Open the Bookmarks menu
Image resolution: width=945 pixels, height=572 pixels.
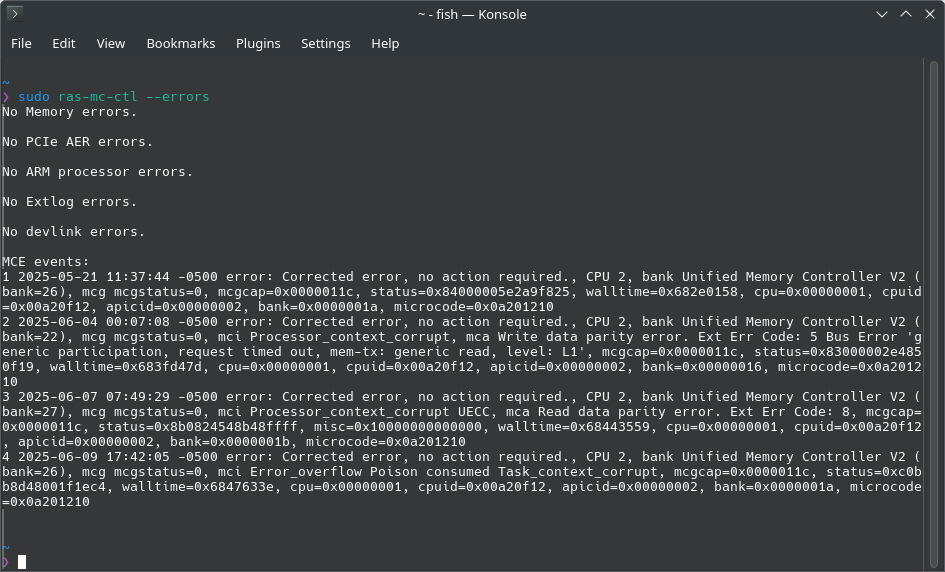click(181, 43)
